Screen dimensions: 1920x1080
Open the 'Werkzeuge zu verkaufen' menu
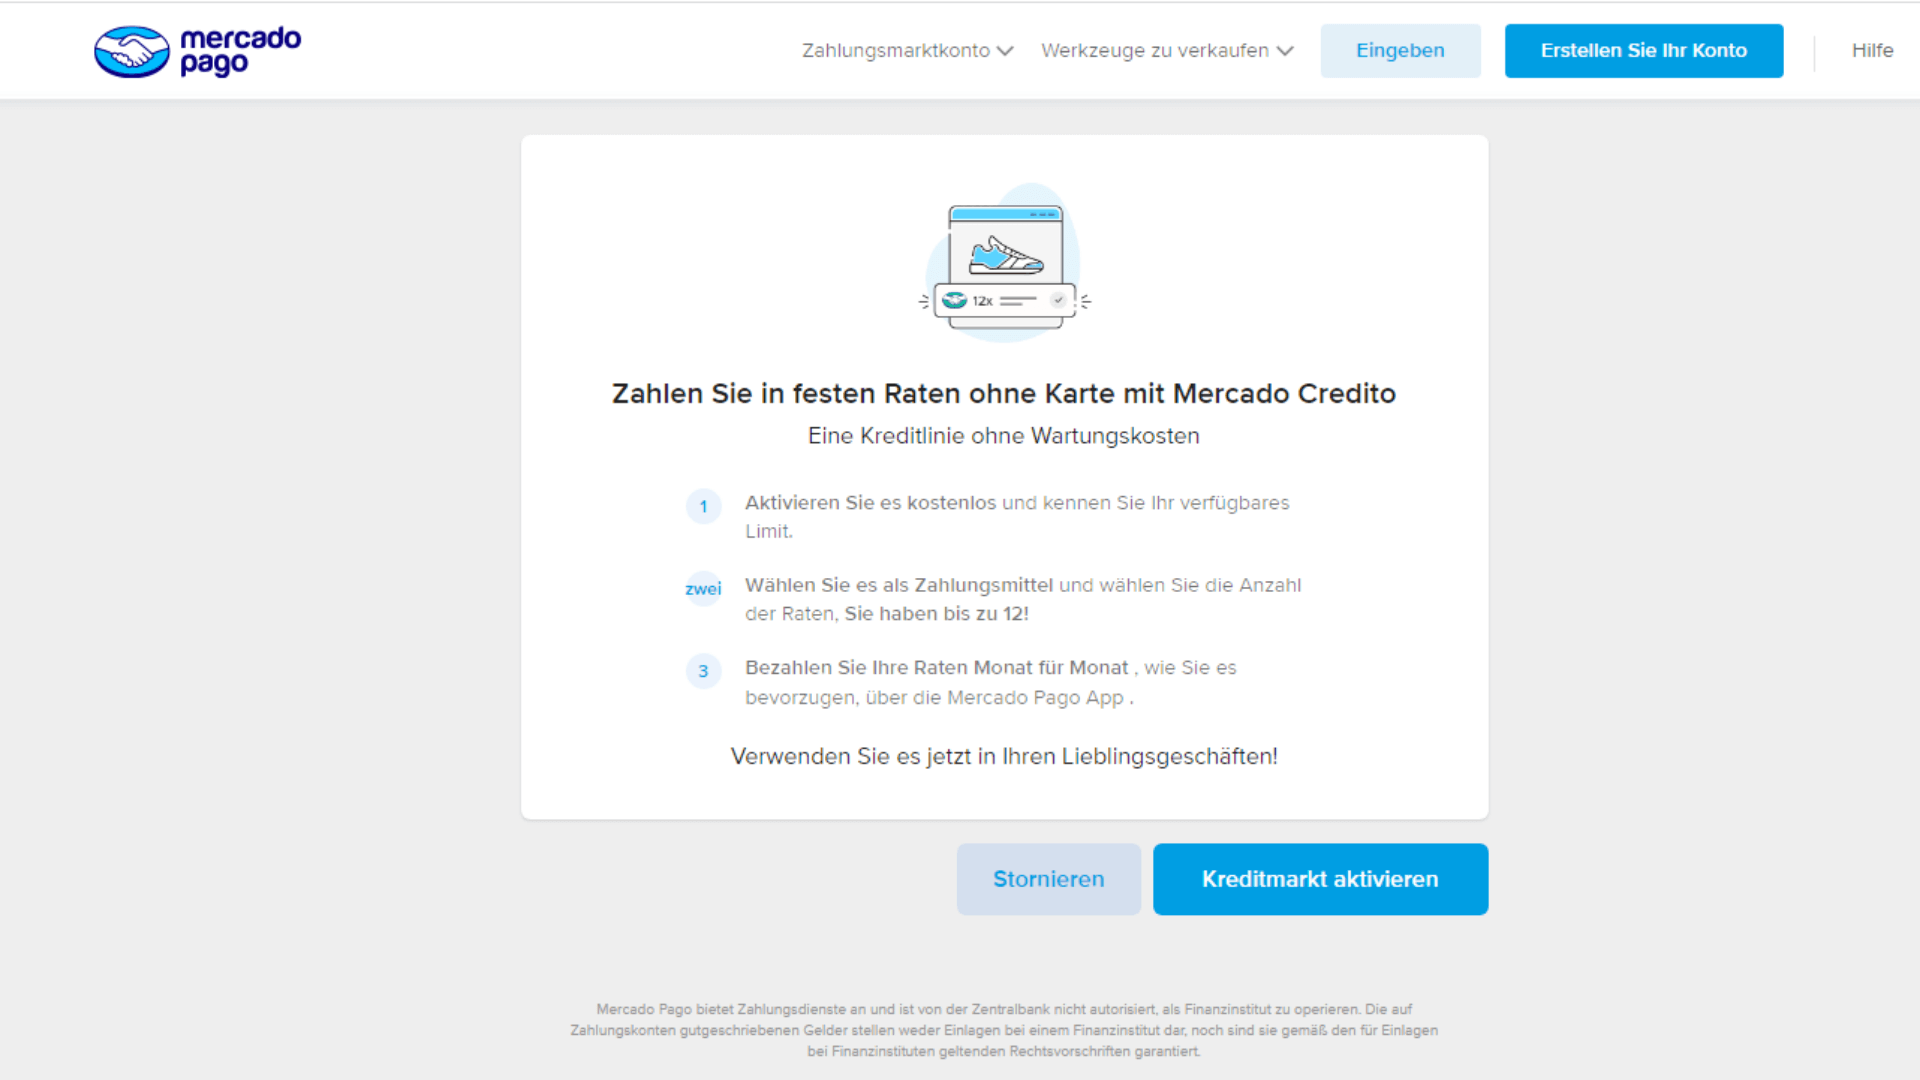pyautogui.click(x=1154, y=51)
